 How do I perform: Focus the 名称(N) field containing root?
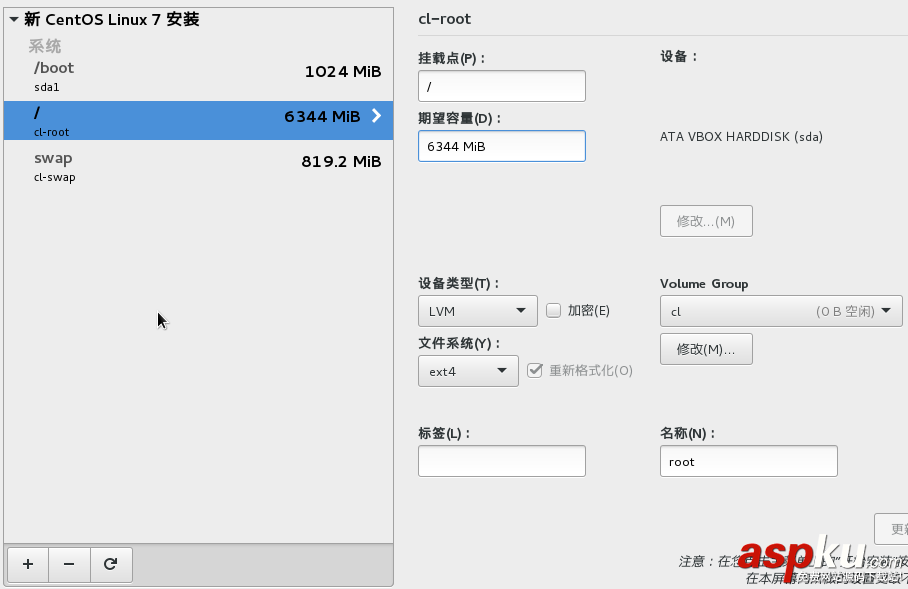[x=748, y=461]
